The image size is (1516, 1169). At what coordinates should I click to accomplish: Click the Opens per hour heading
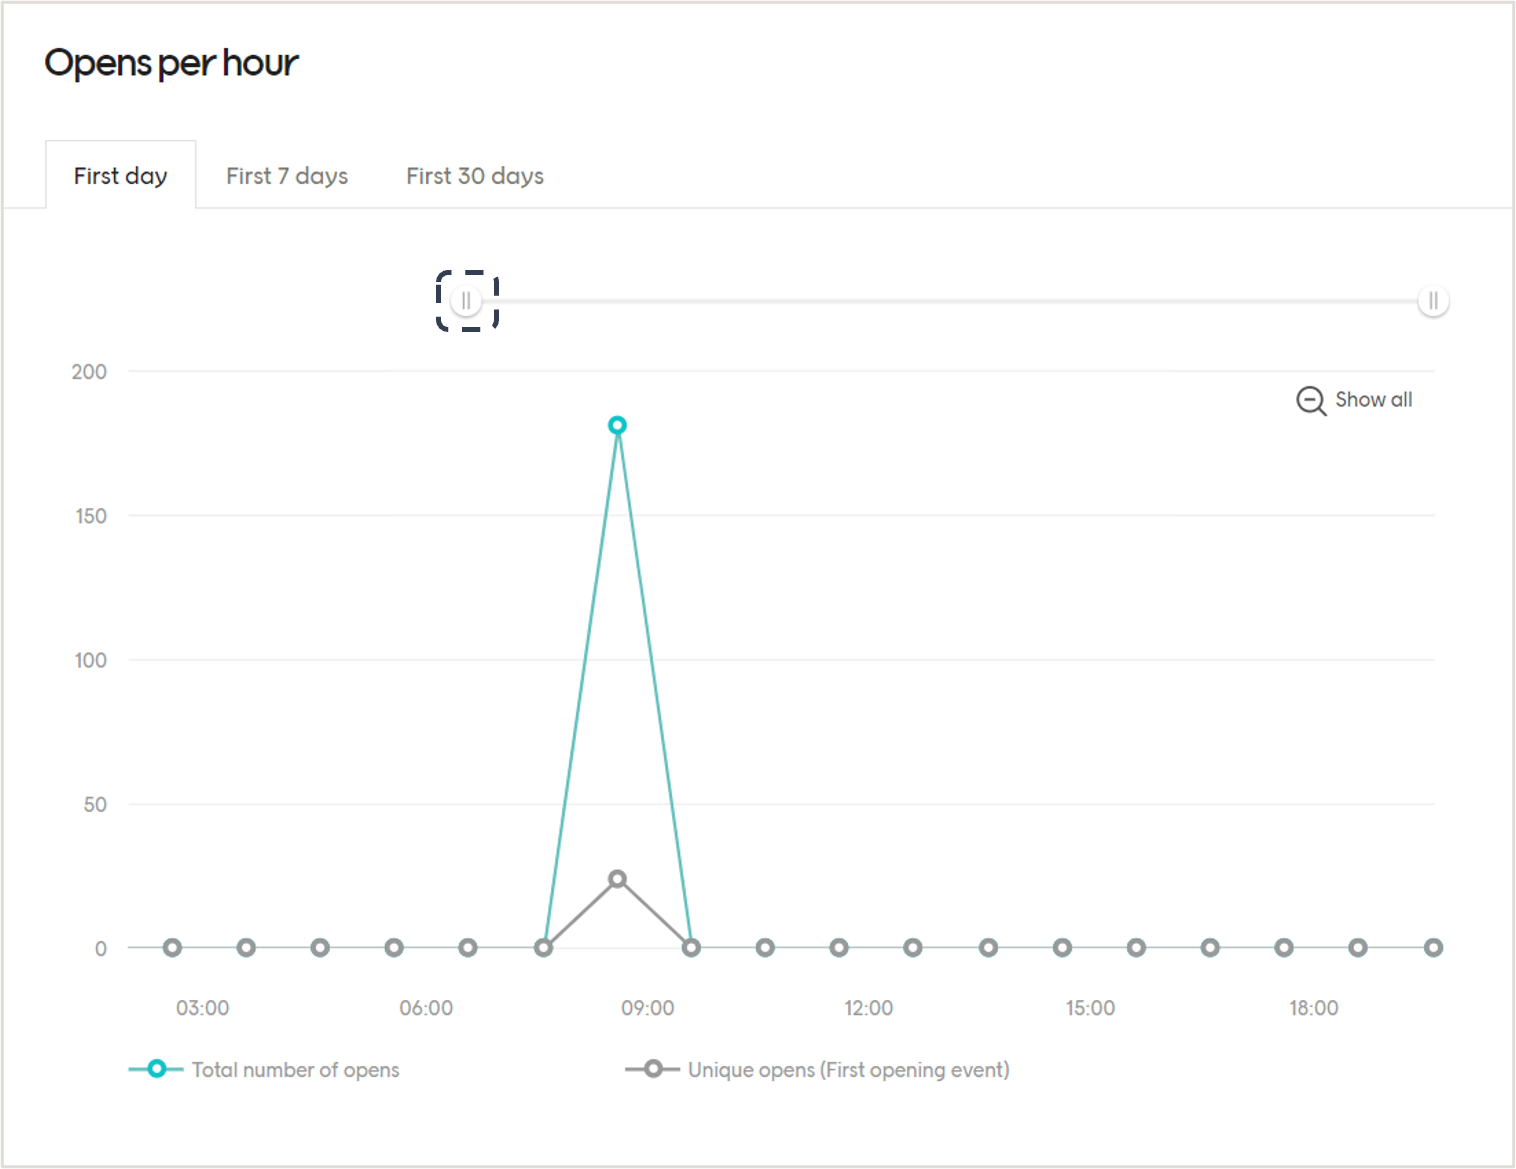[x=171, y=62]
